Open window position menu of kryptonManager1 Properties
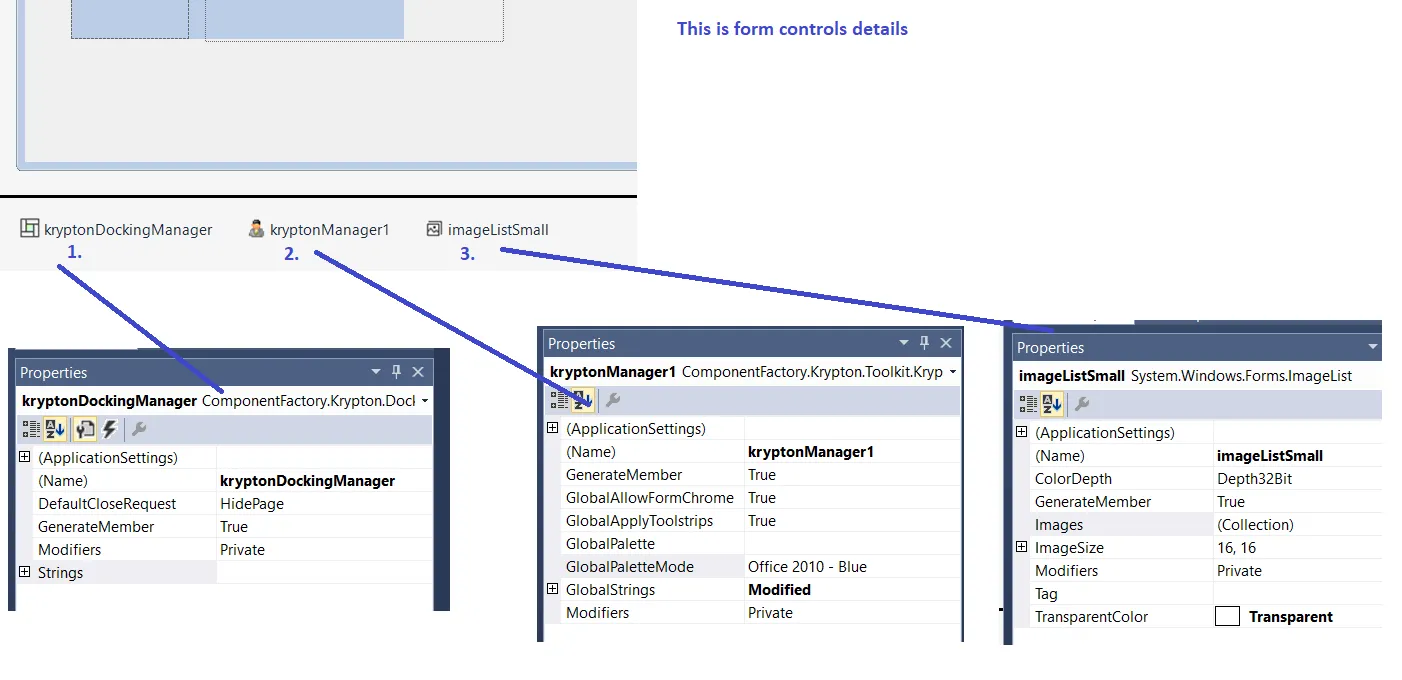 tap(904, 343)
